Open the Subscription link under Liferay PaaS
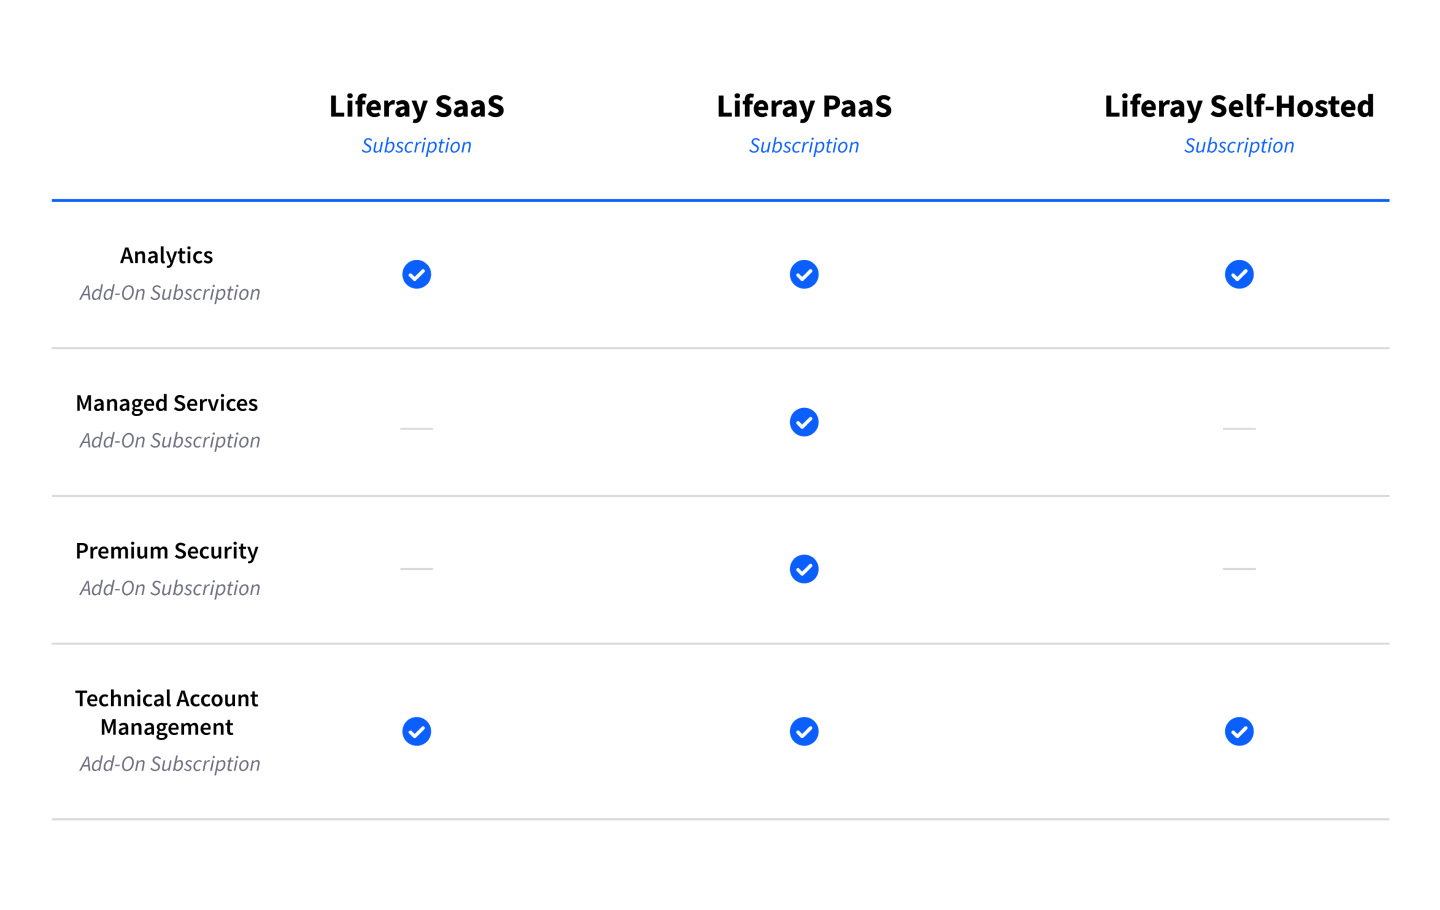This screenshot has width=1440, height=910. 804,146
